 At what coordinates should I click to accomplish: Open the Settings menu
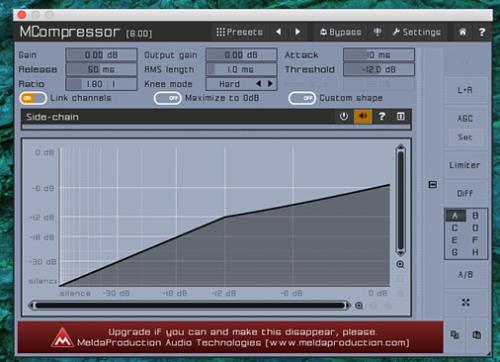pos(417,32)
